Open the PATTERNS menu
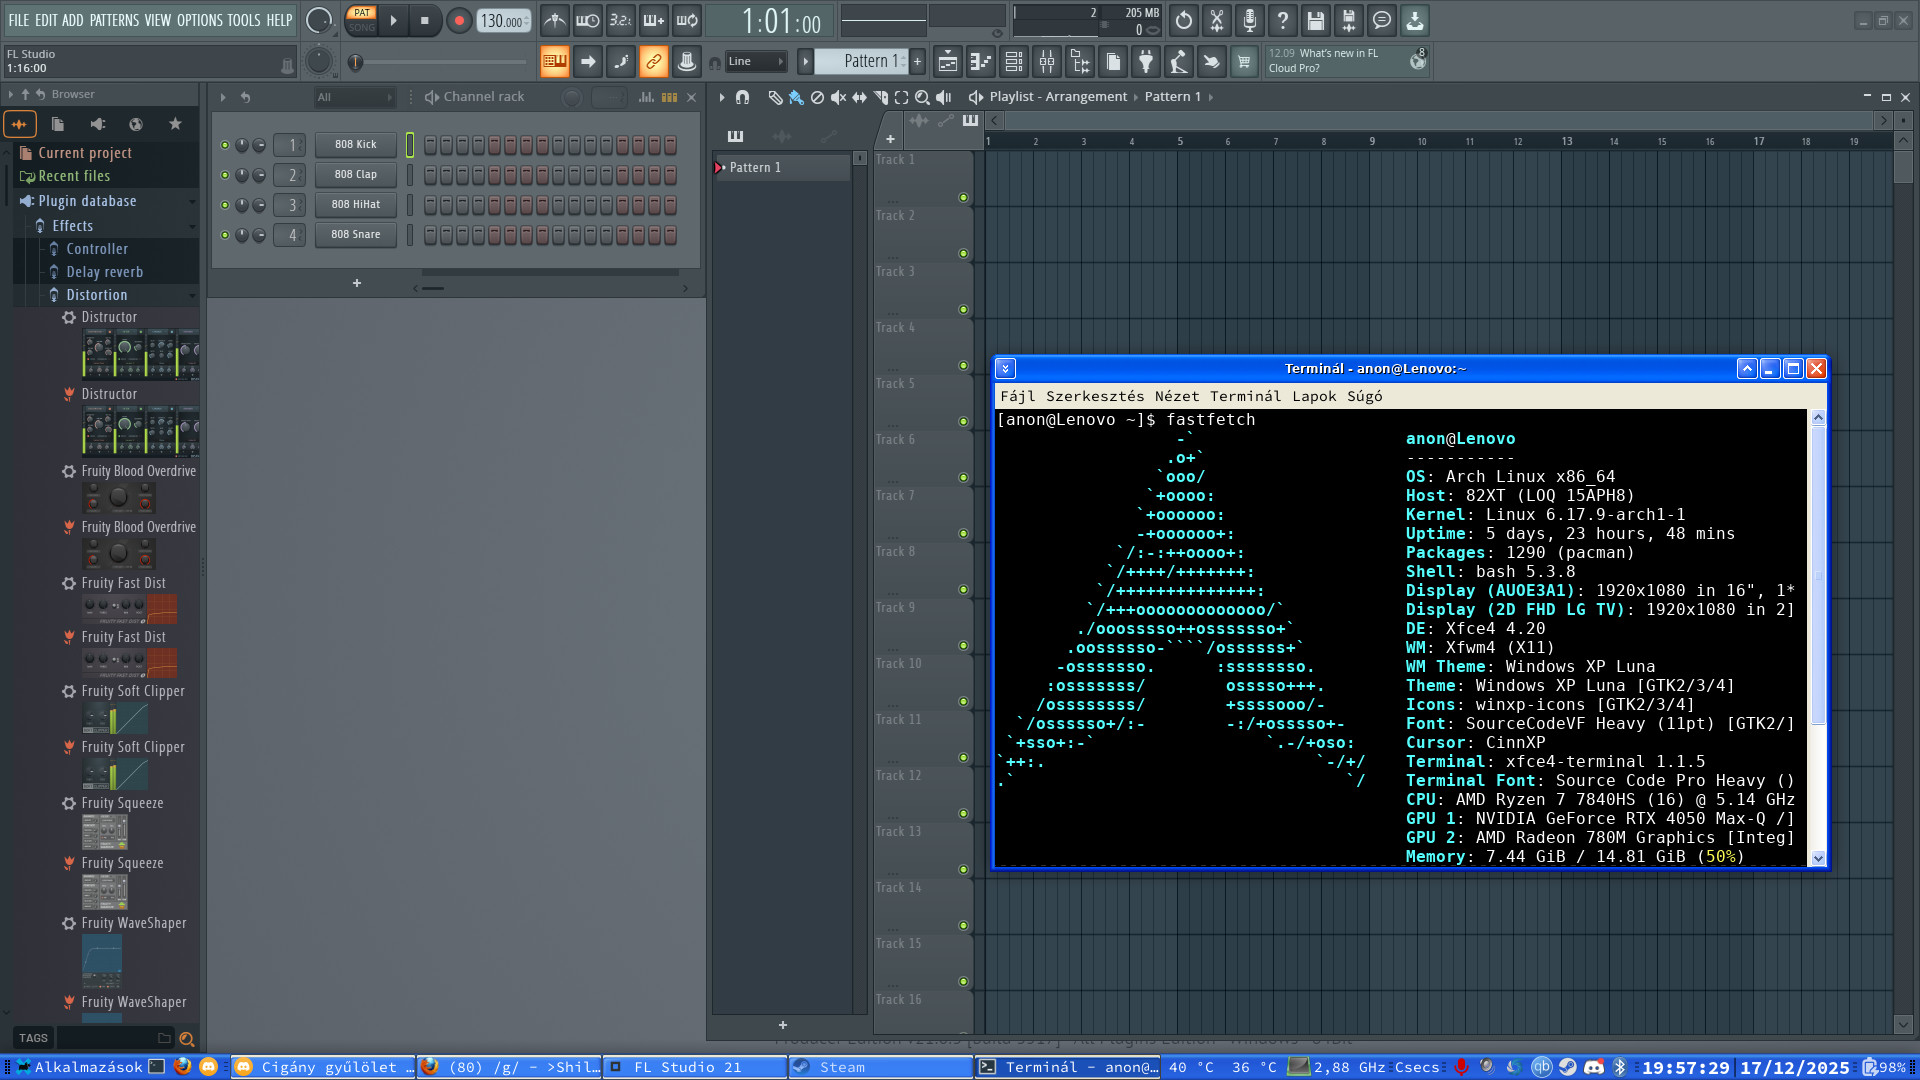This screenshot has height=1080, width=1920. click(114, 20)
